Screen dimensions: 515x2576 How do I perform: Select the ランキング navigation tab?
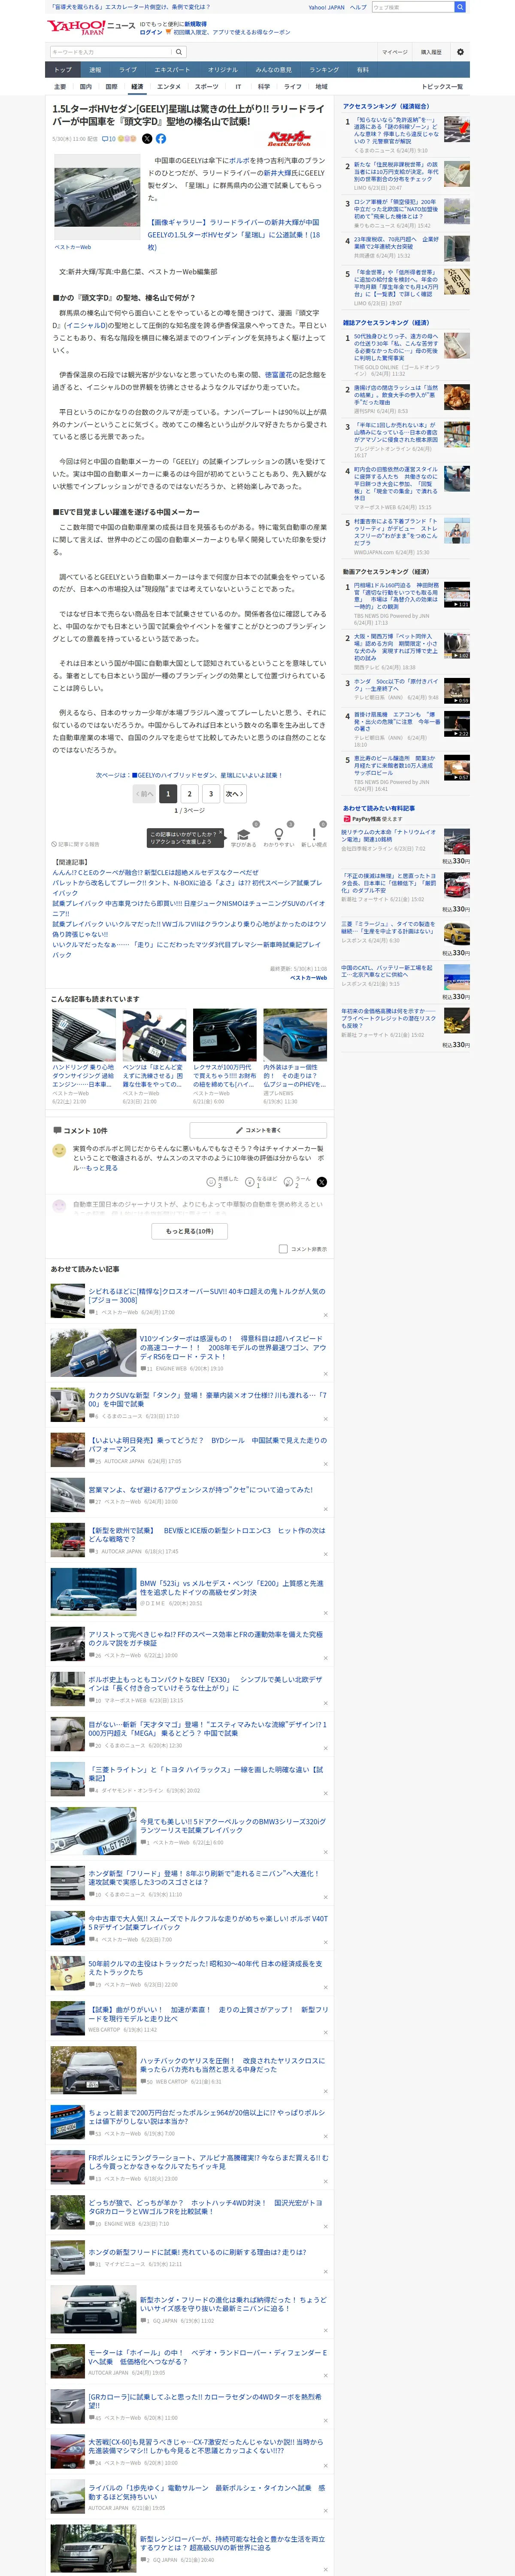324,70
